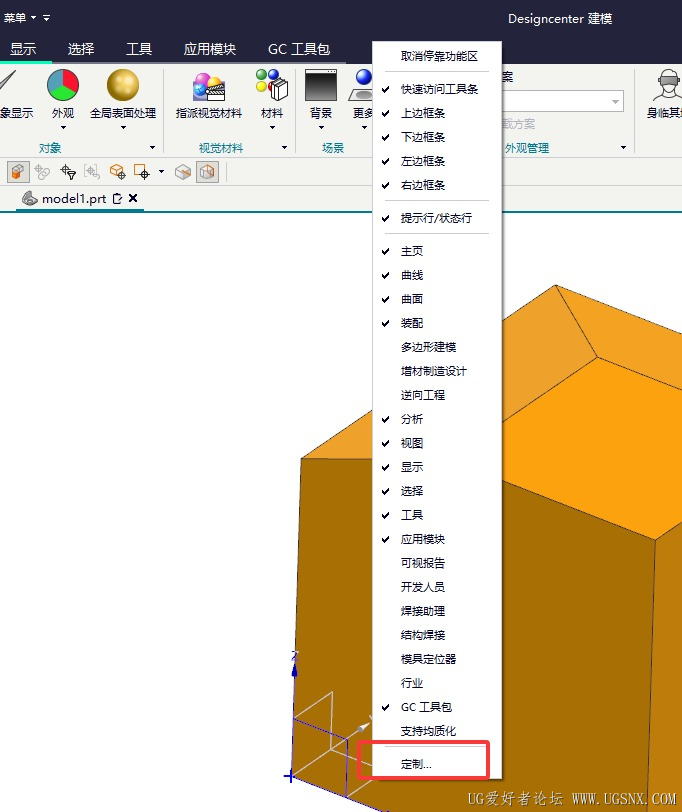The width and height of the screenshot is (682, 812).
Task: Click the model1.prt part file icon
Action: click(30, 198)
